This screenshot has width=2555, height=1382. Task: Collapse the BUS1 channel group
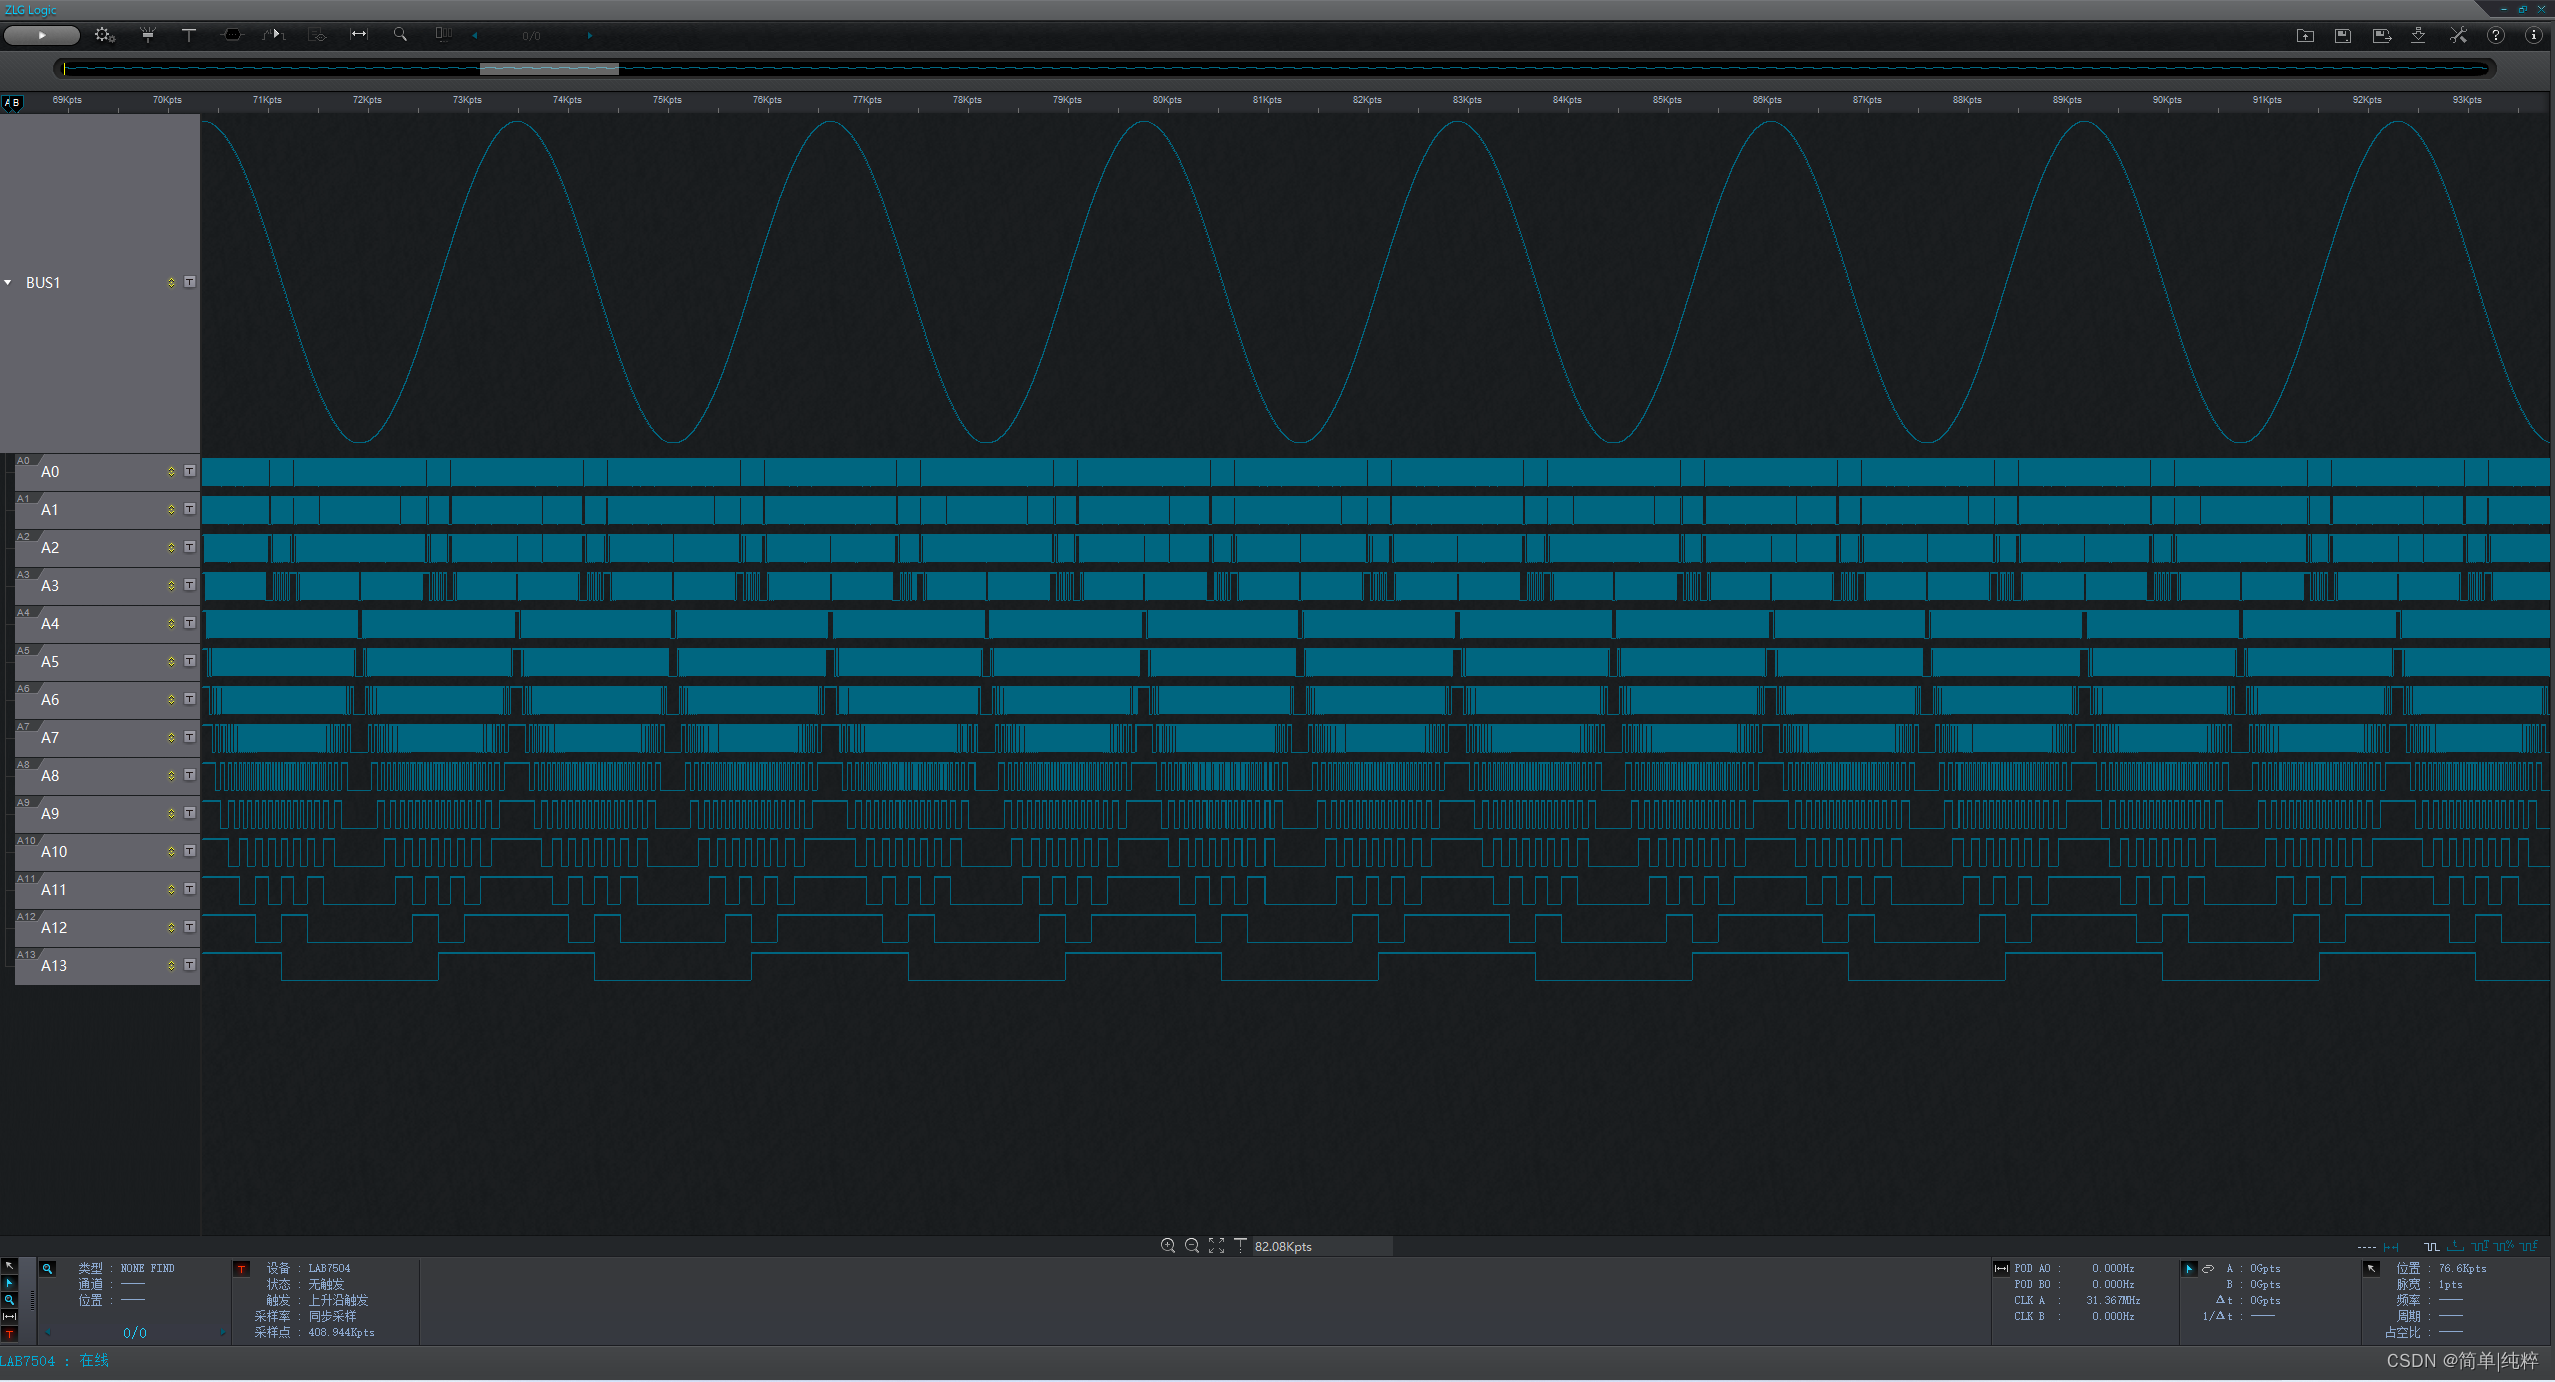click(8, 283)
